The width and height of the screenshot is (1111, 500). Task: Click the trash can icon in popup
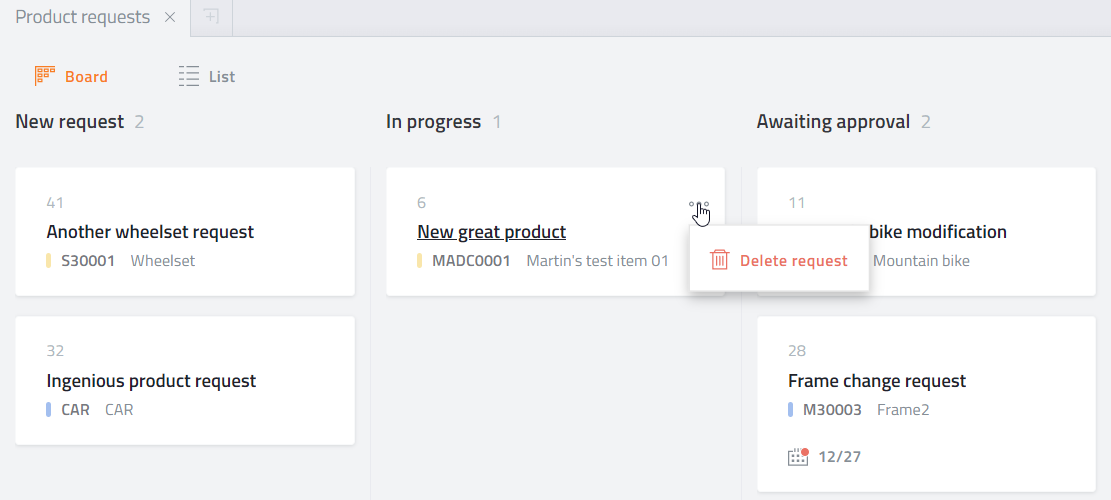(x=719, y=260)
